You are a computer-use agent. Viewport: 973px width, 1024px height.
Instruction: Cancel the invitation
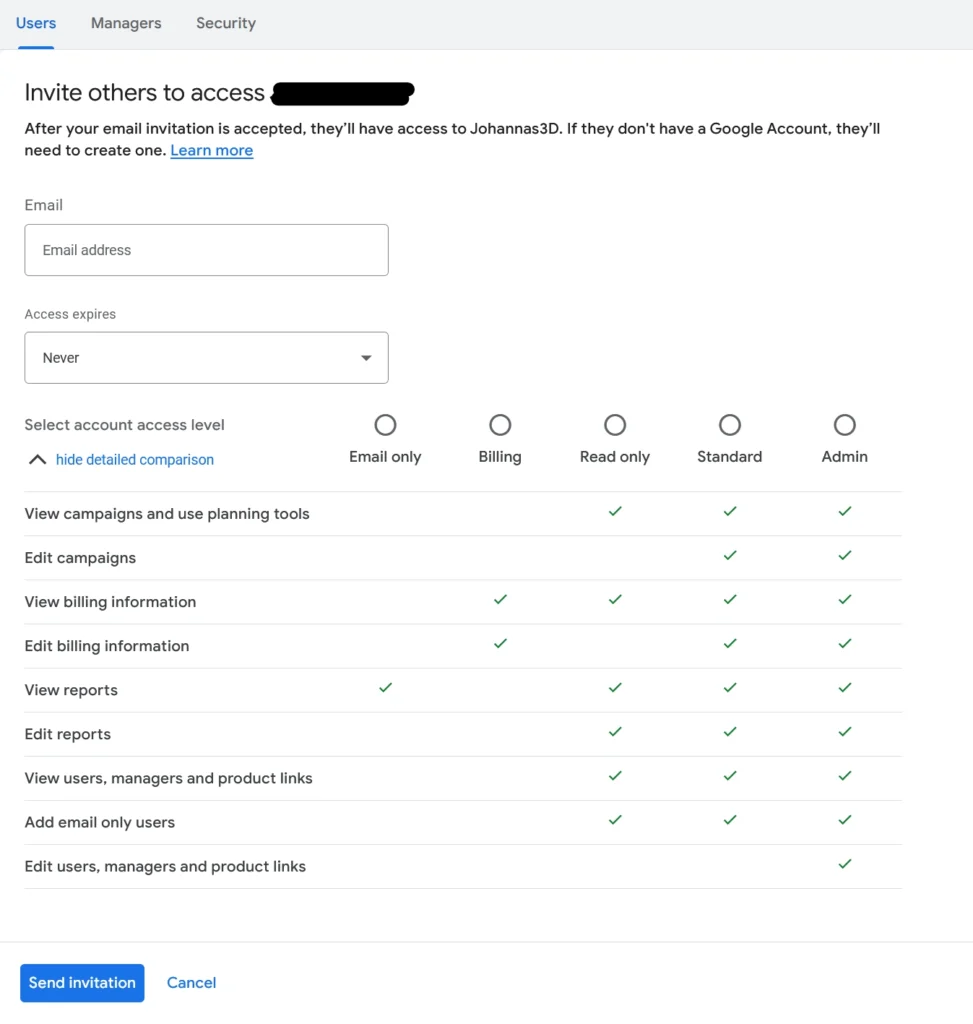click(x=191, y=983)
